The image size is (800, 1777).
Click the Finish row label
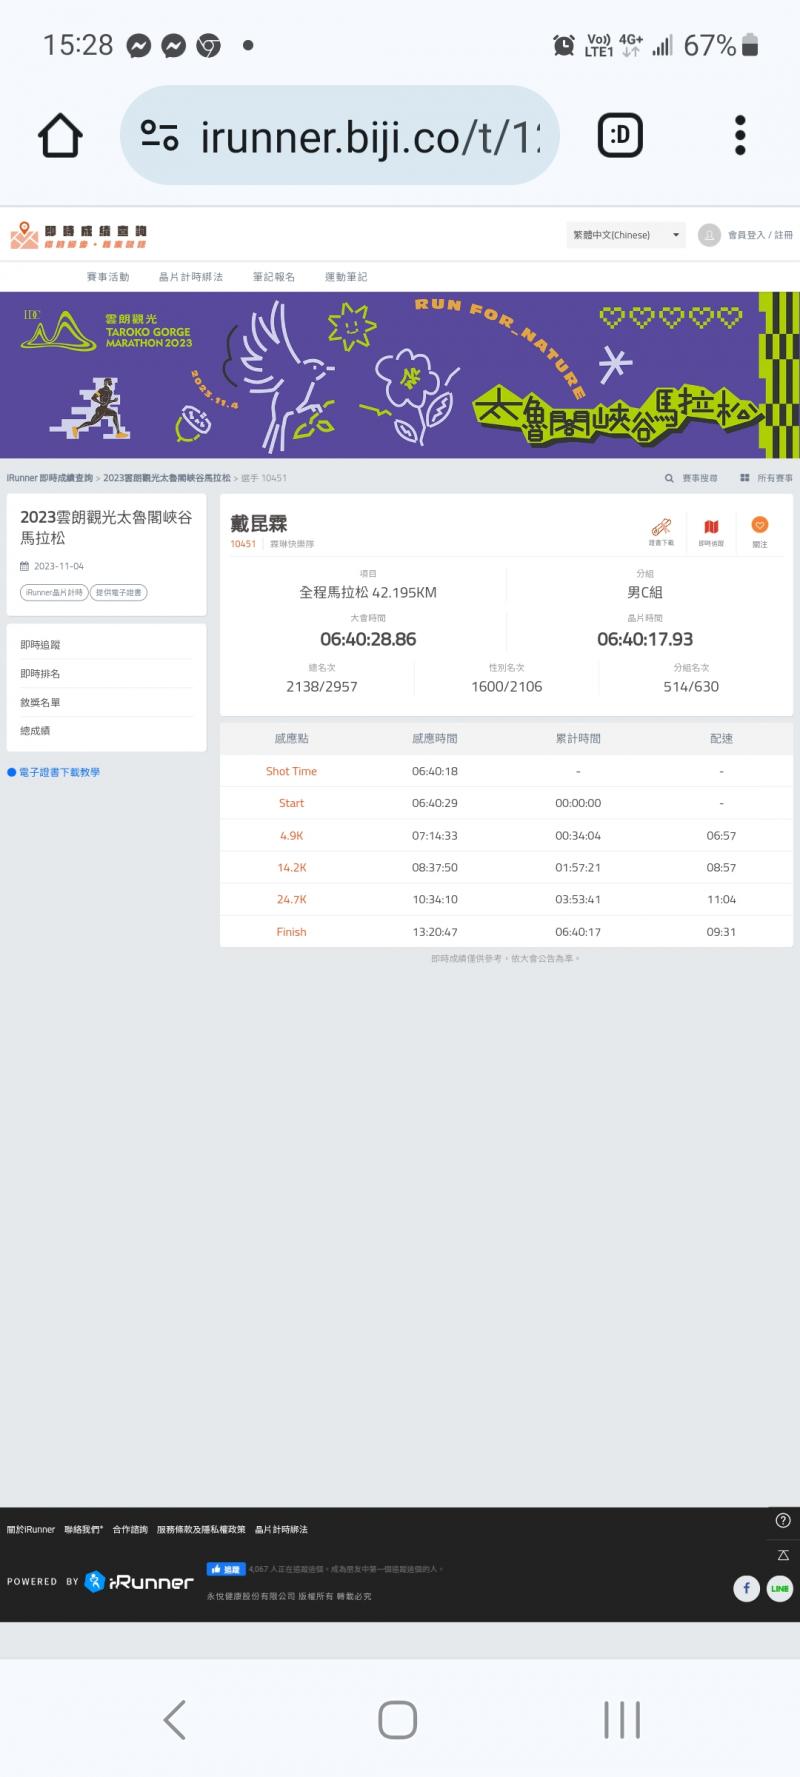tap(291, 931)
